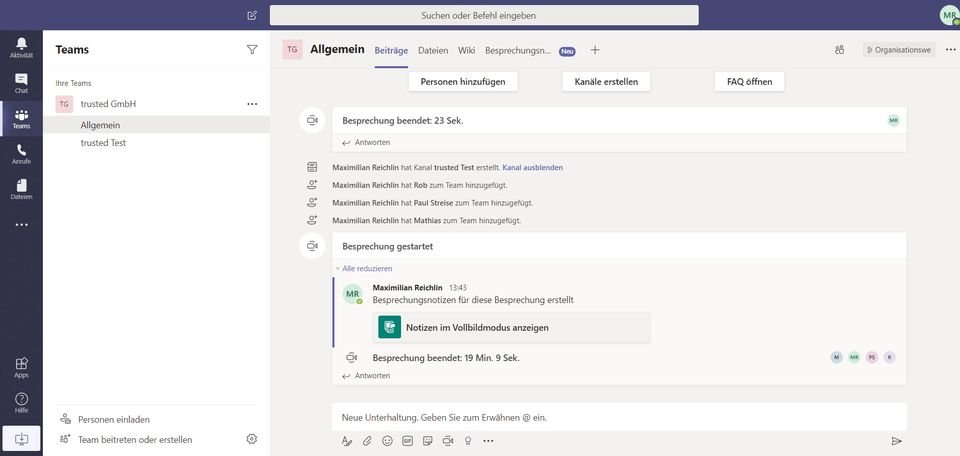Open channel more options ellipsis top right

[x=950, y=50]
